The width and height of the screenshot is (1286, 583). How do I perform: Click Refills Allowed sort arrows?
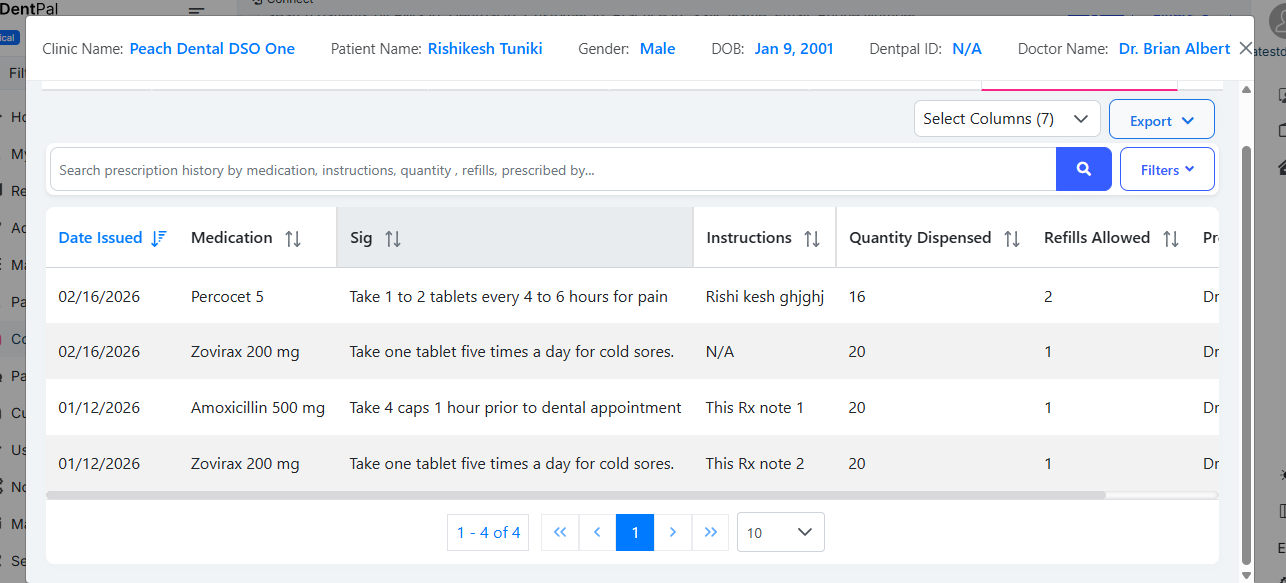click(1170, 238)
